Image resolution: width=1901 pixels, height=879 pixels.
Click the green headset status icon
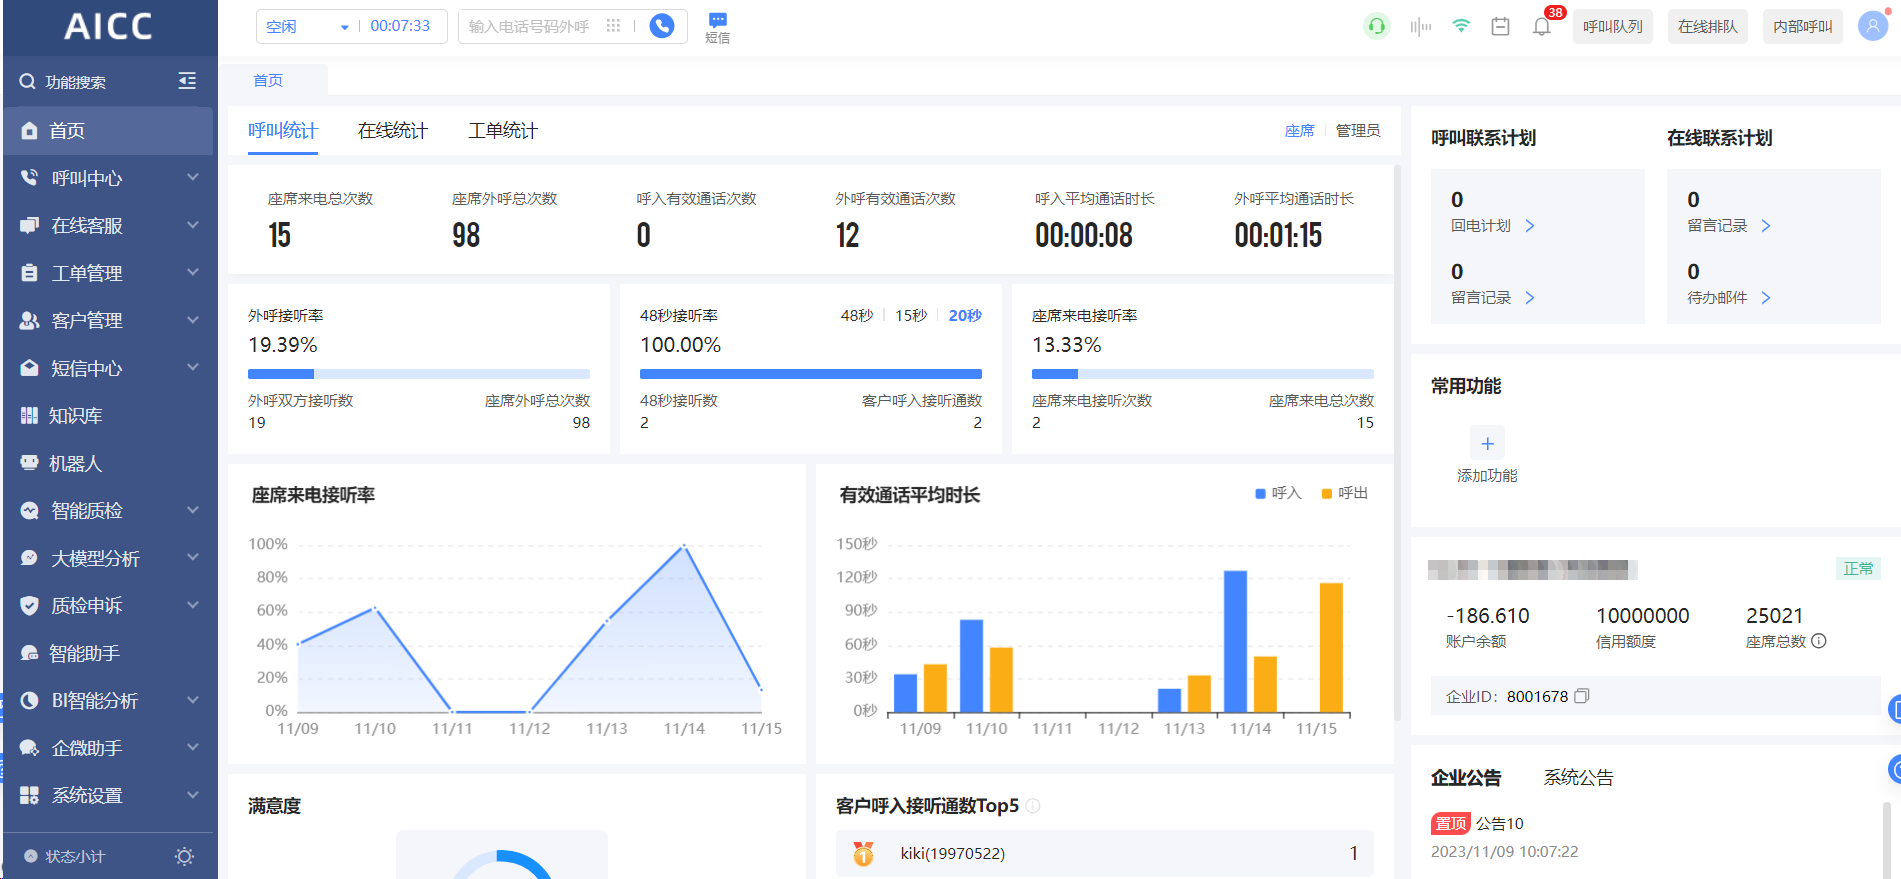tap(1377, 26)
